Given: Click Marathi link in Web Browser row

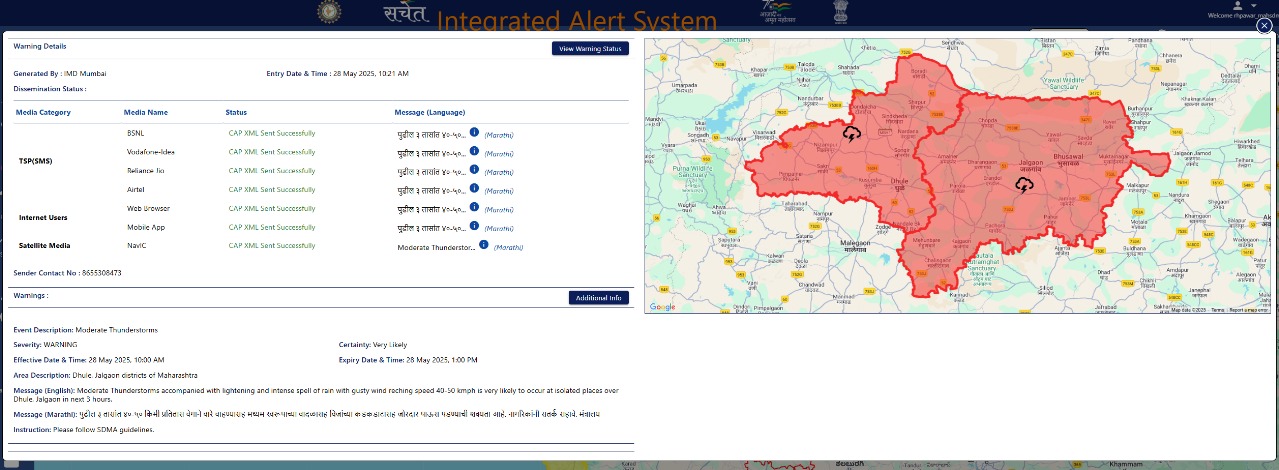Looking at the screenshot, I should [x=499, y=210].
